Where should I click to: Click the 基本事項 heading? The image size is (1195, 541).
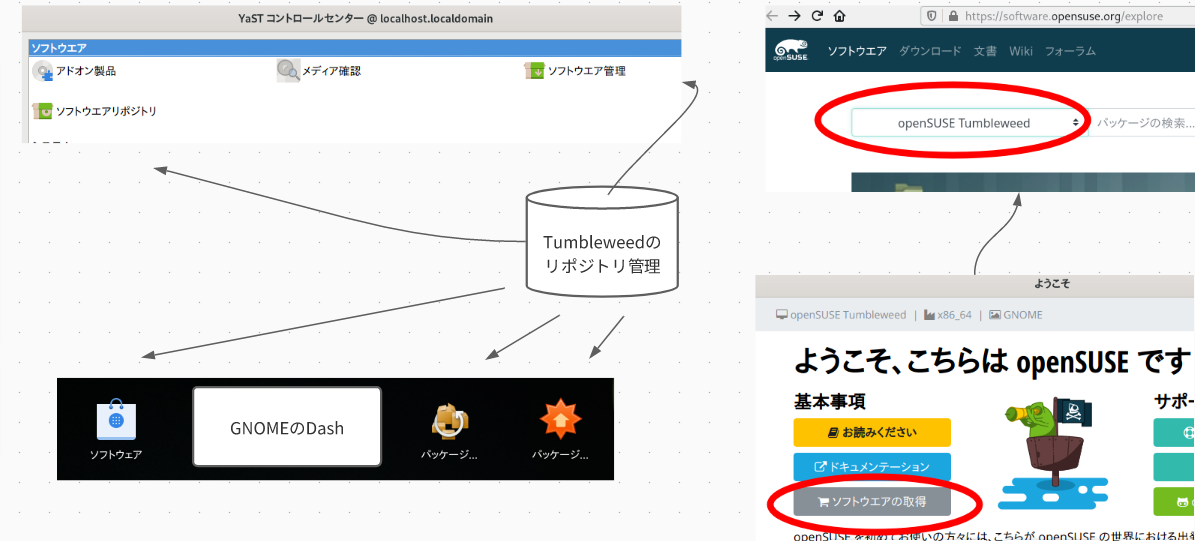(829, 401)
